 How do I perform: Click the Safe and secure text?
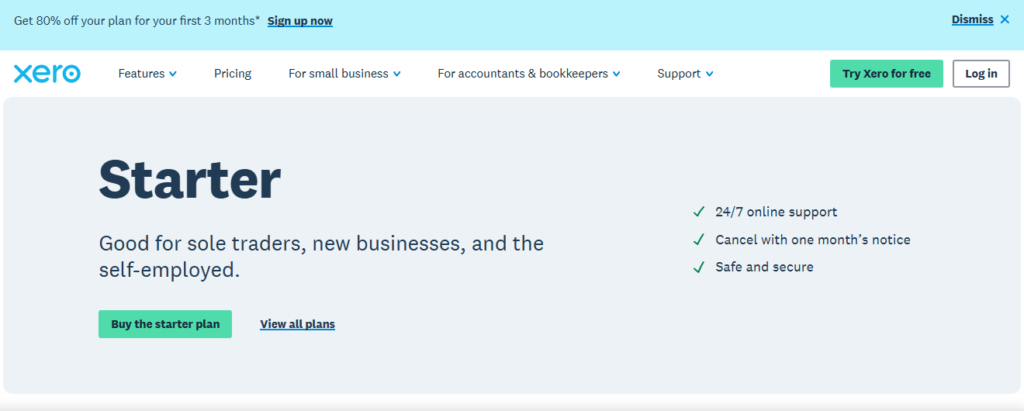764,267
